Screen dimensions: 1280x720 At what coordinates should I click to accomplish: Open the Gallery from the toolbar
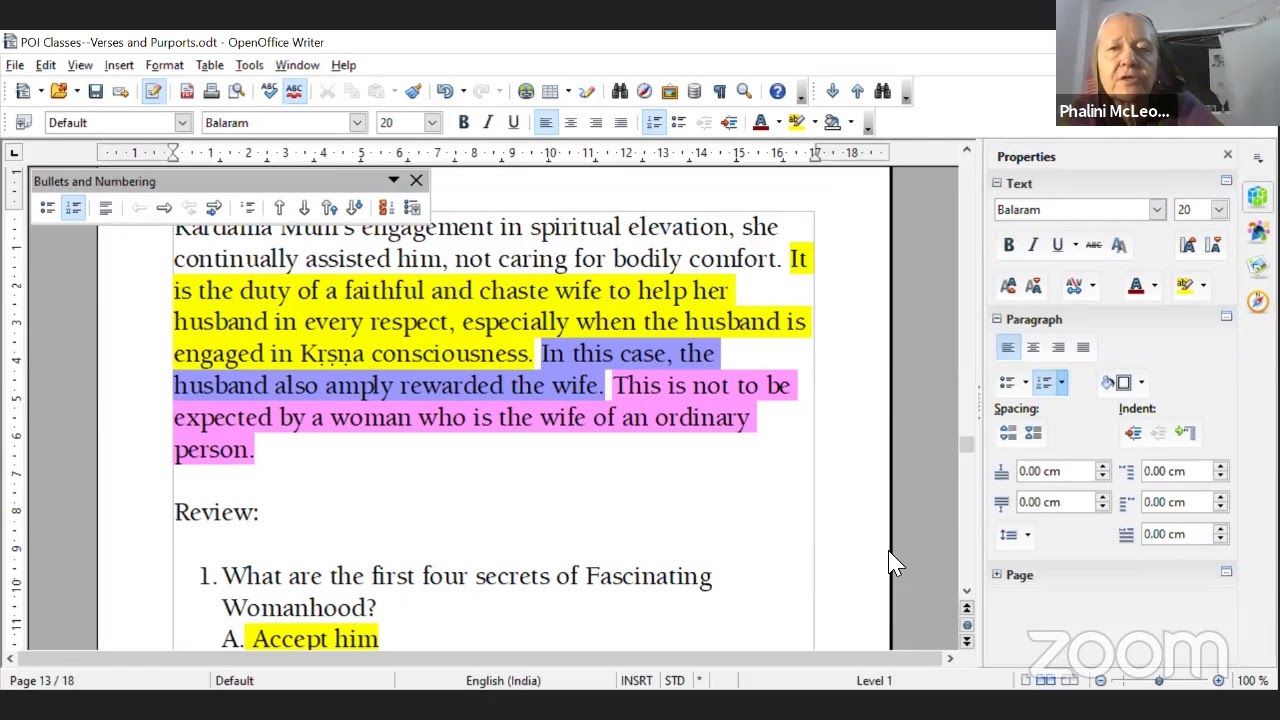click(x=669, y=92)
